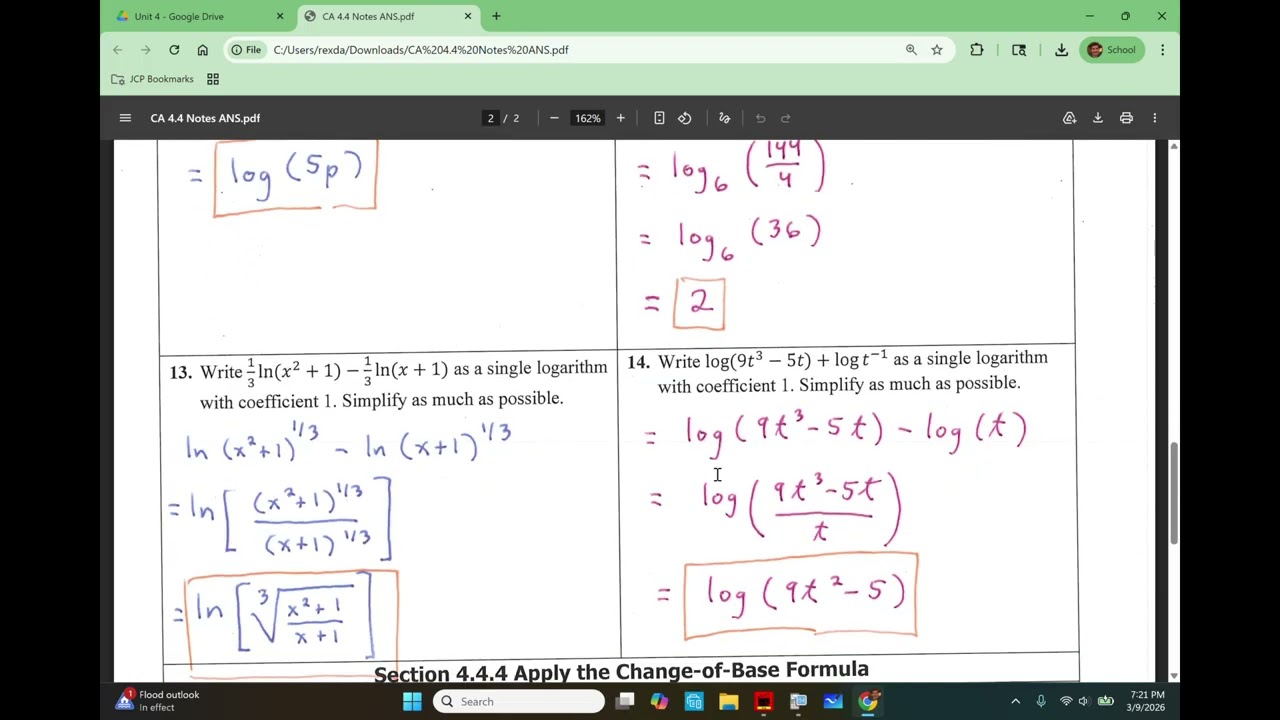Open the apps grid in bookmarks bar
Screen dimensions: 1280x720
[213, 79]
